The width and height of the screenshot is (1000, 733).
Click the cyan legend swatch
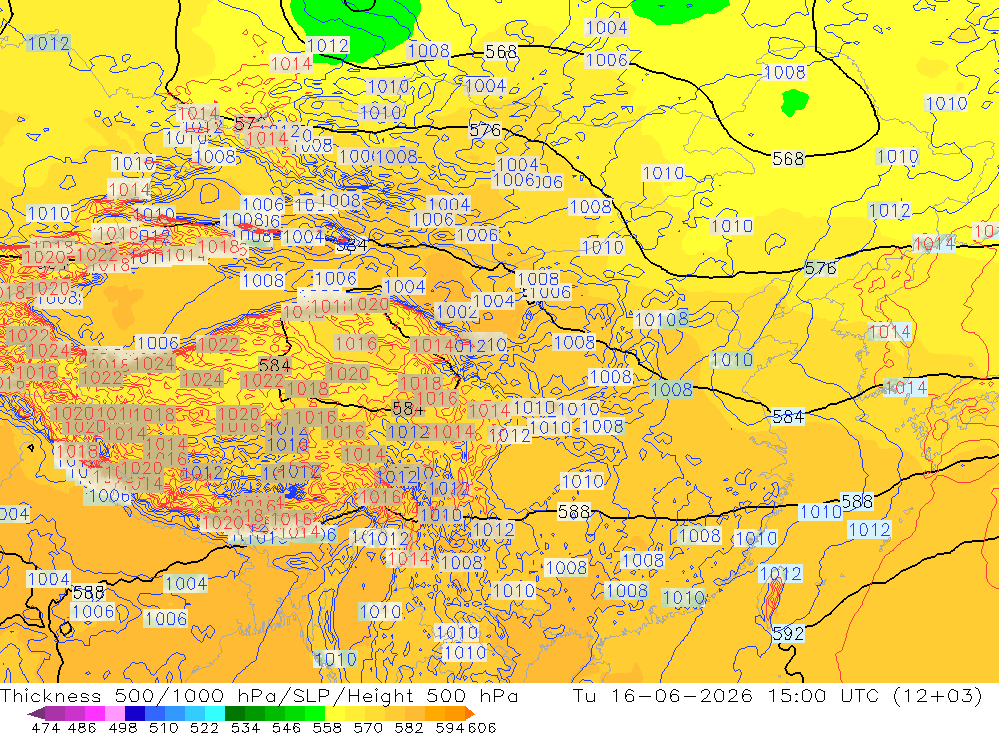[x=214, y=713]
